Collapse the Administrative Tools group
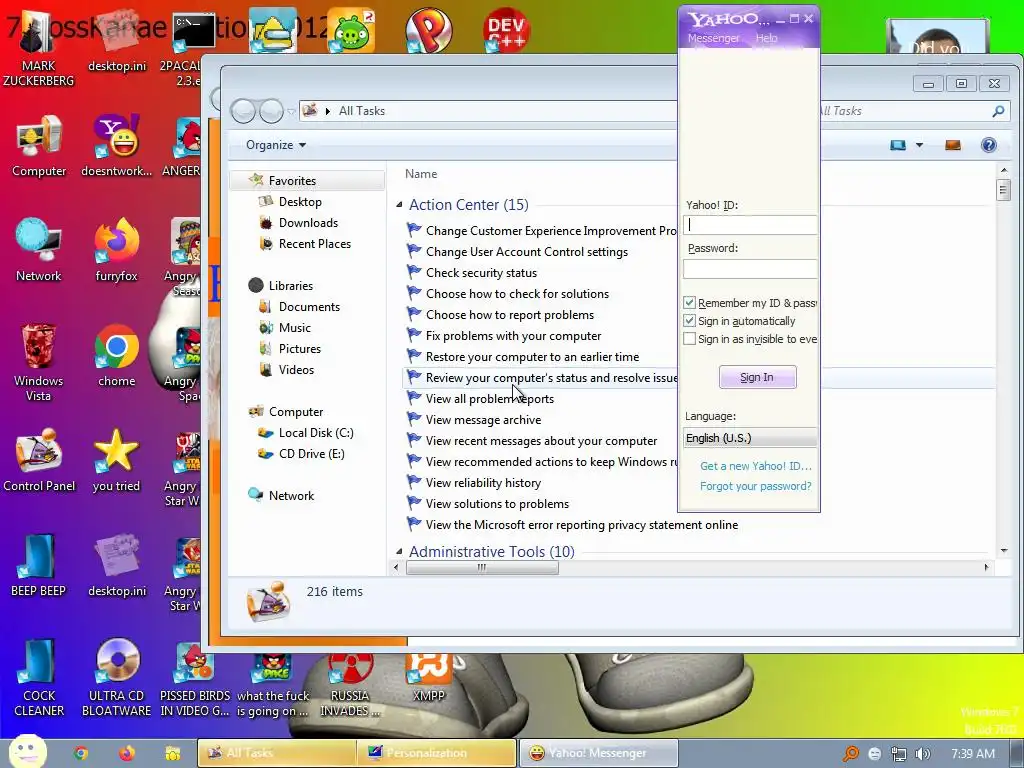The height and width of the screenshot is (768, 1024). 399,552
